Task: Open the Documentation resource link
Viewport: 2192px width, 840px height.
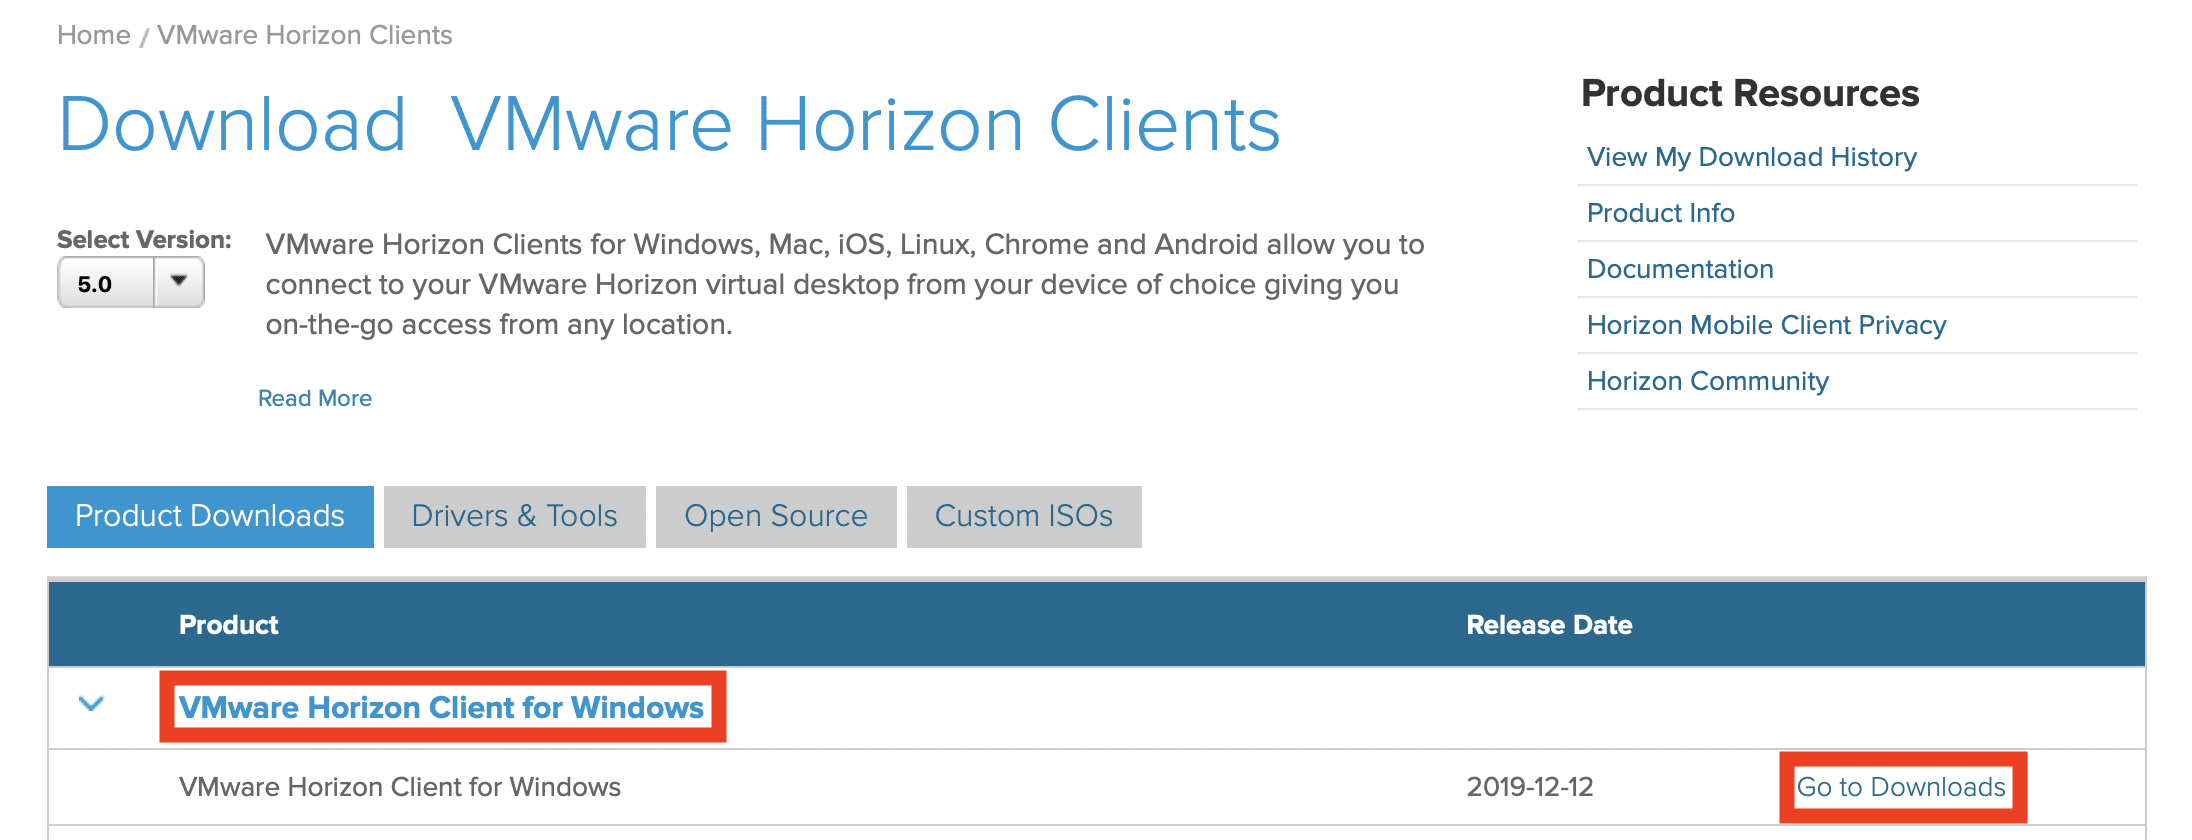Action: [1680, 269]
